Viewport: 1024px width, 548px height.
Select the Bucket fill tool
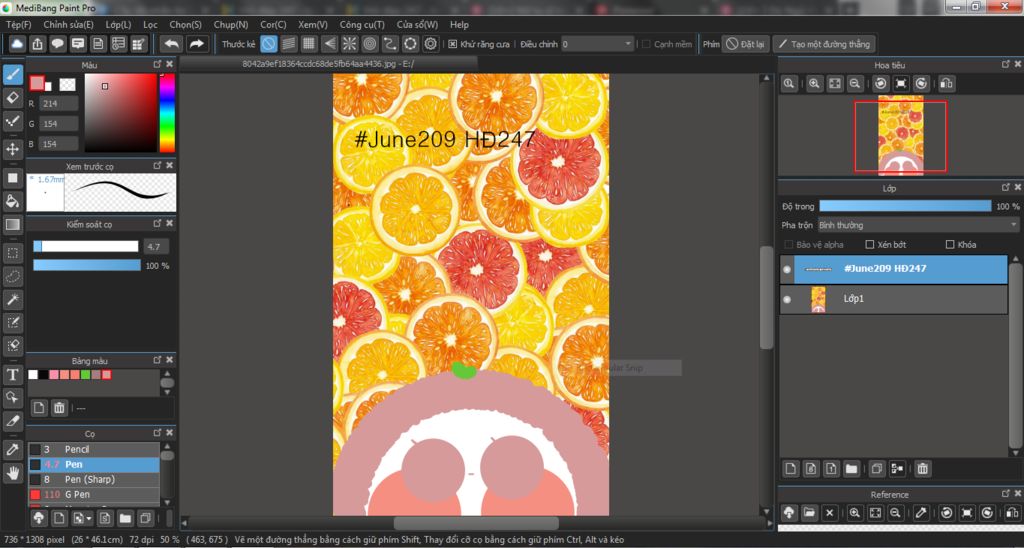coord(12,201)
